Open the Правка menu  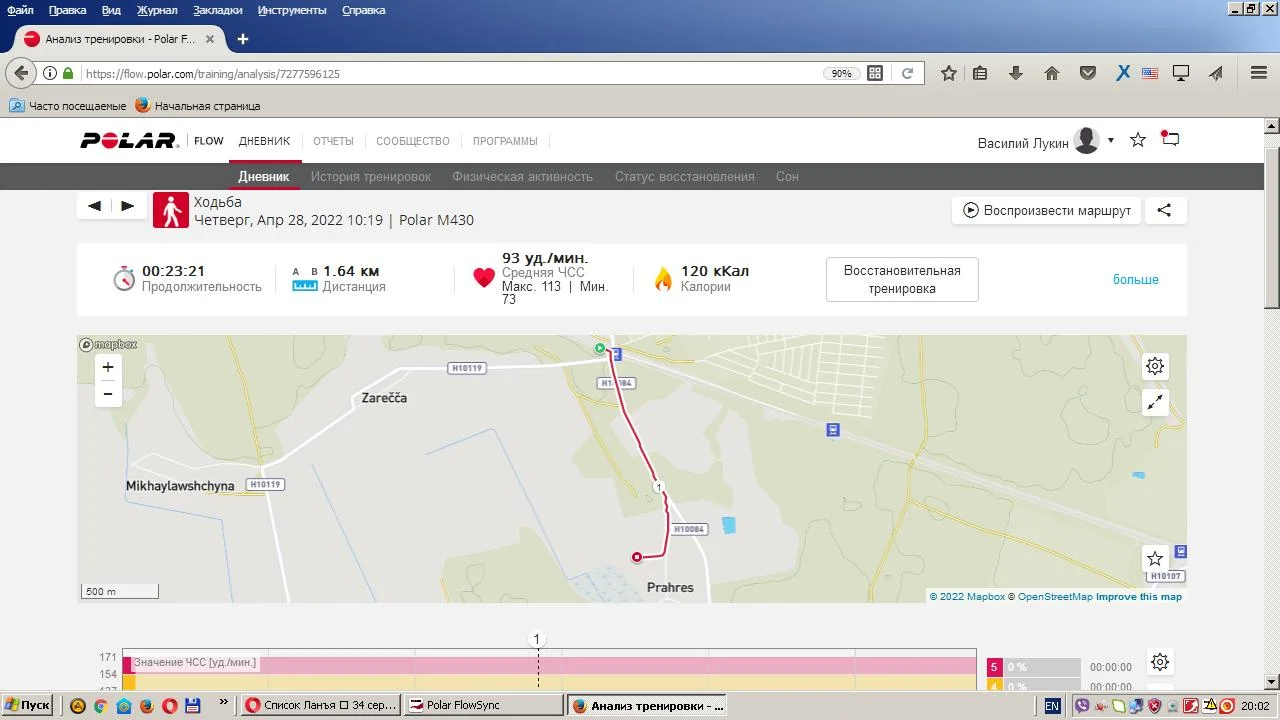tap(68, 10)
